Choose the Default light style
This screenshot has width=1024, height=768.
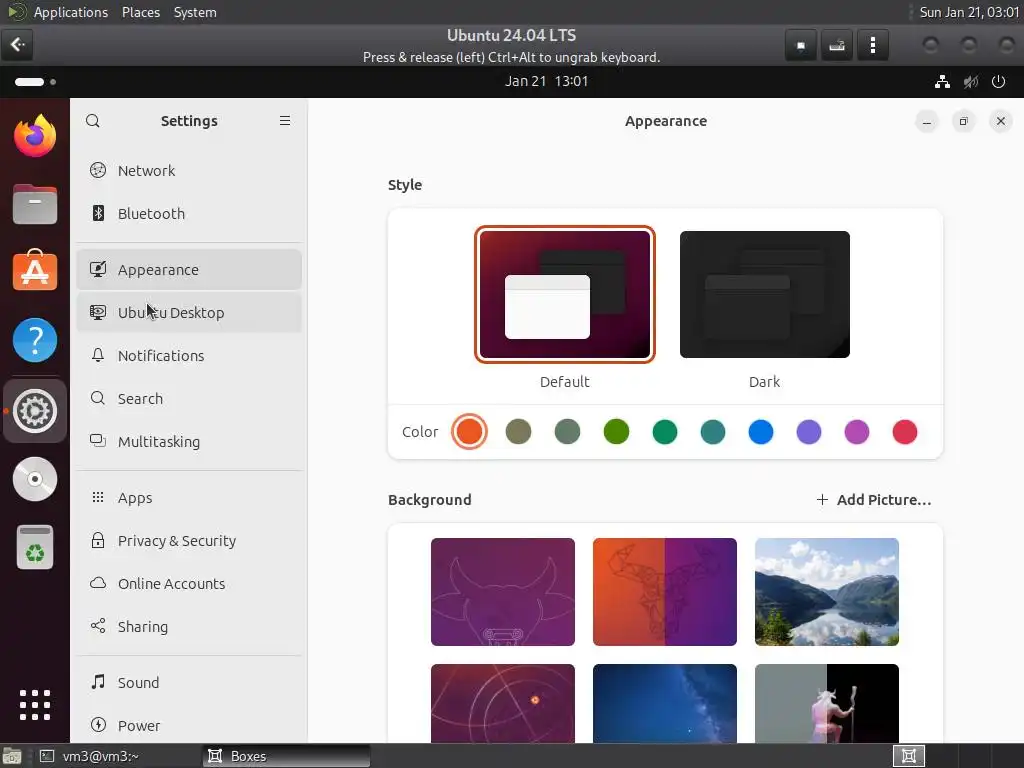tap(565, 295)
